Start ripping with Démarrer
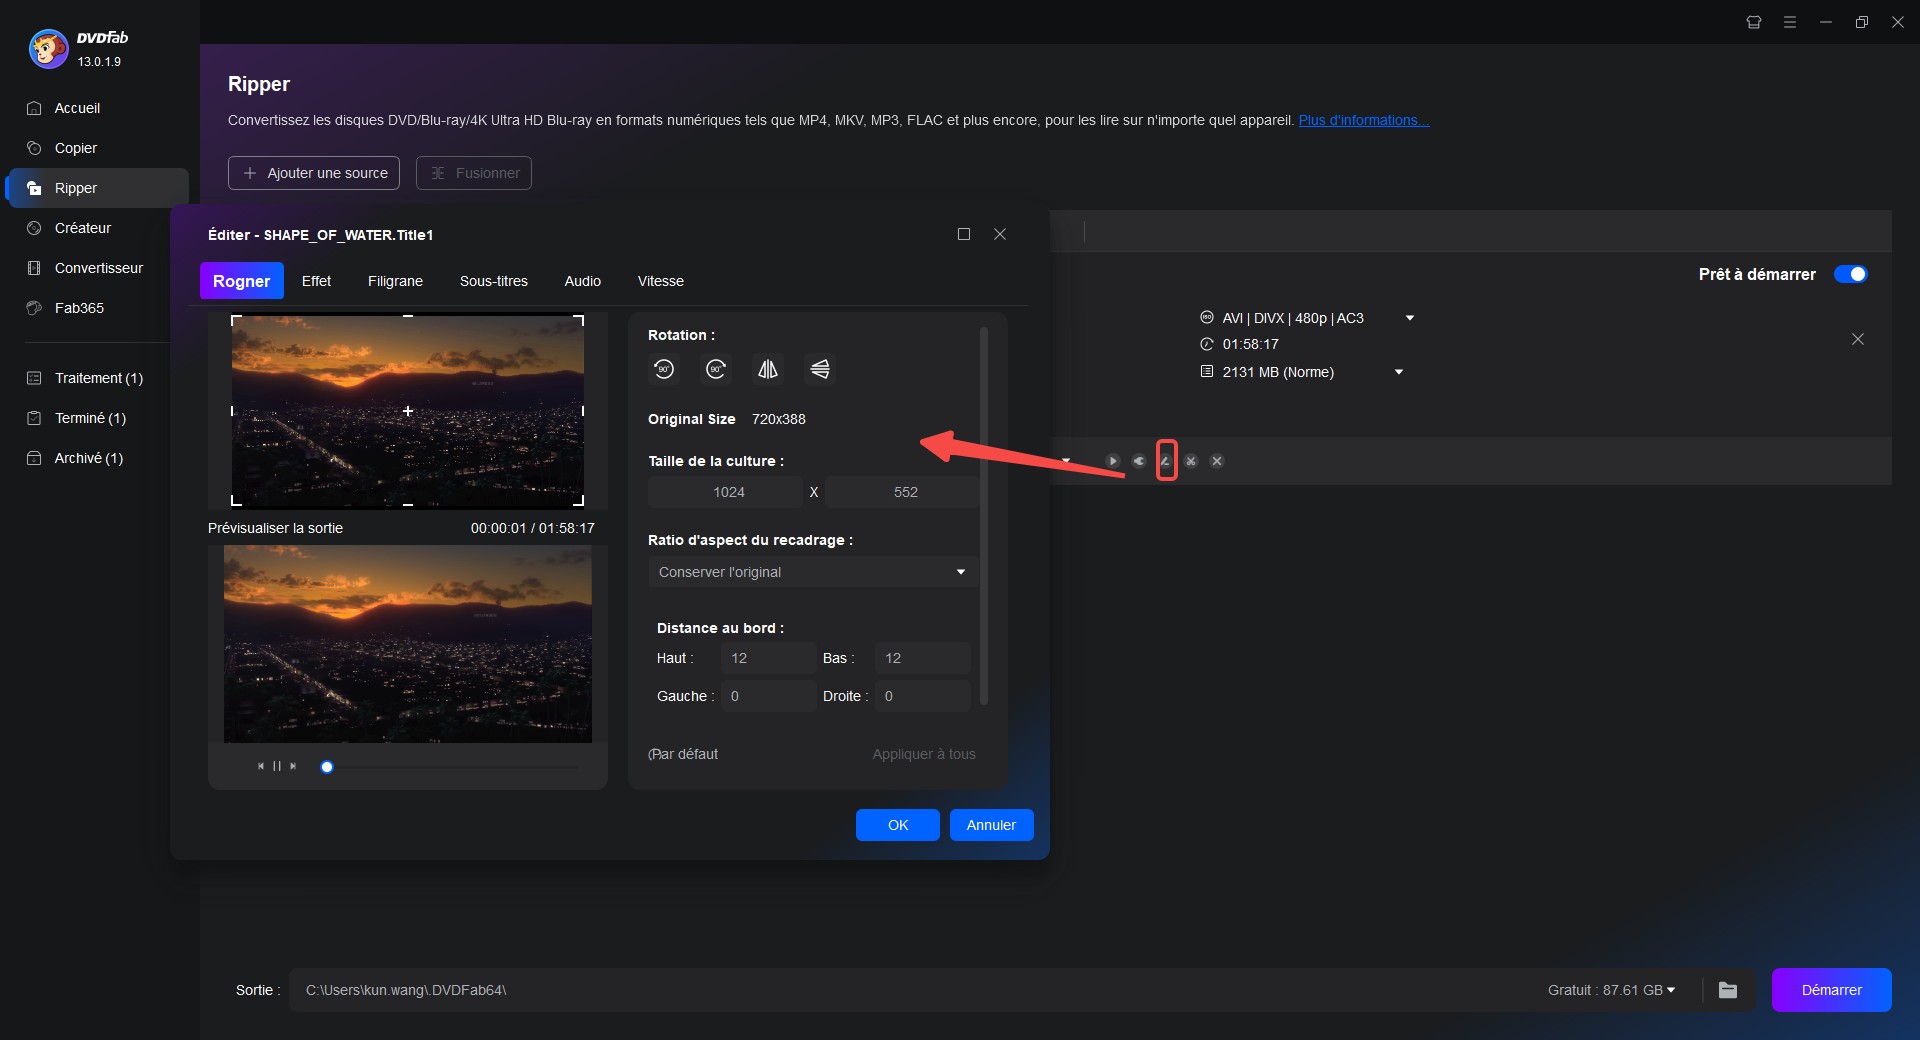1920x1040 pixels. [1831, 990]
